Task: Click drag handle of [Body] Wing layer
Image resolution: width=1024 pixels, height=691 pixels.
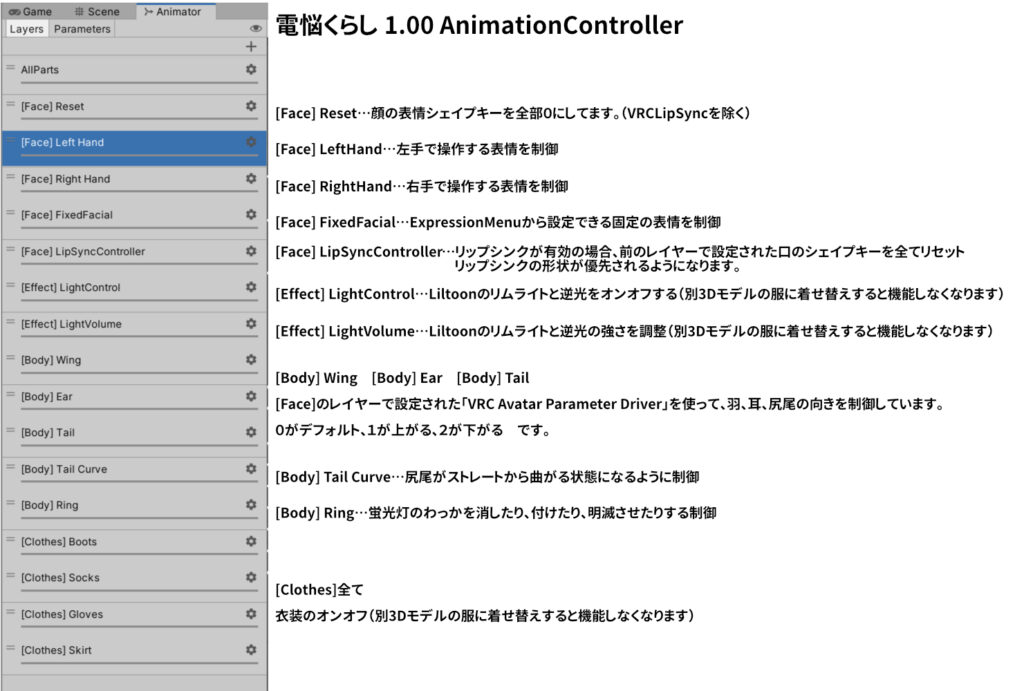Action: click(x=10, y=357)
